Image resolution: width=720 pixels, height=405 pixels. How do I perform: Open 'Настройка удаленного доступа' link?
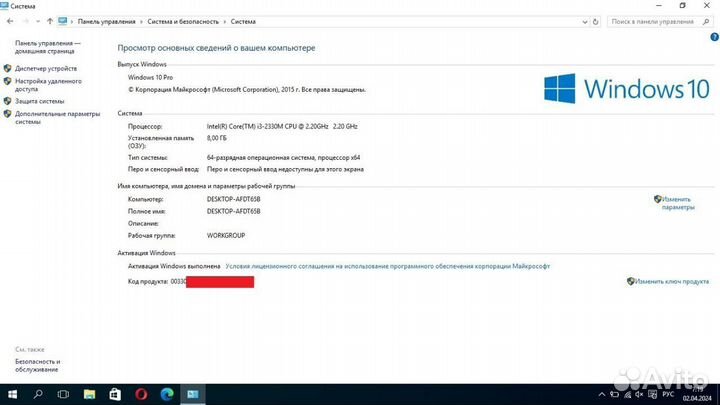pos(48,85)
